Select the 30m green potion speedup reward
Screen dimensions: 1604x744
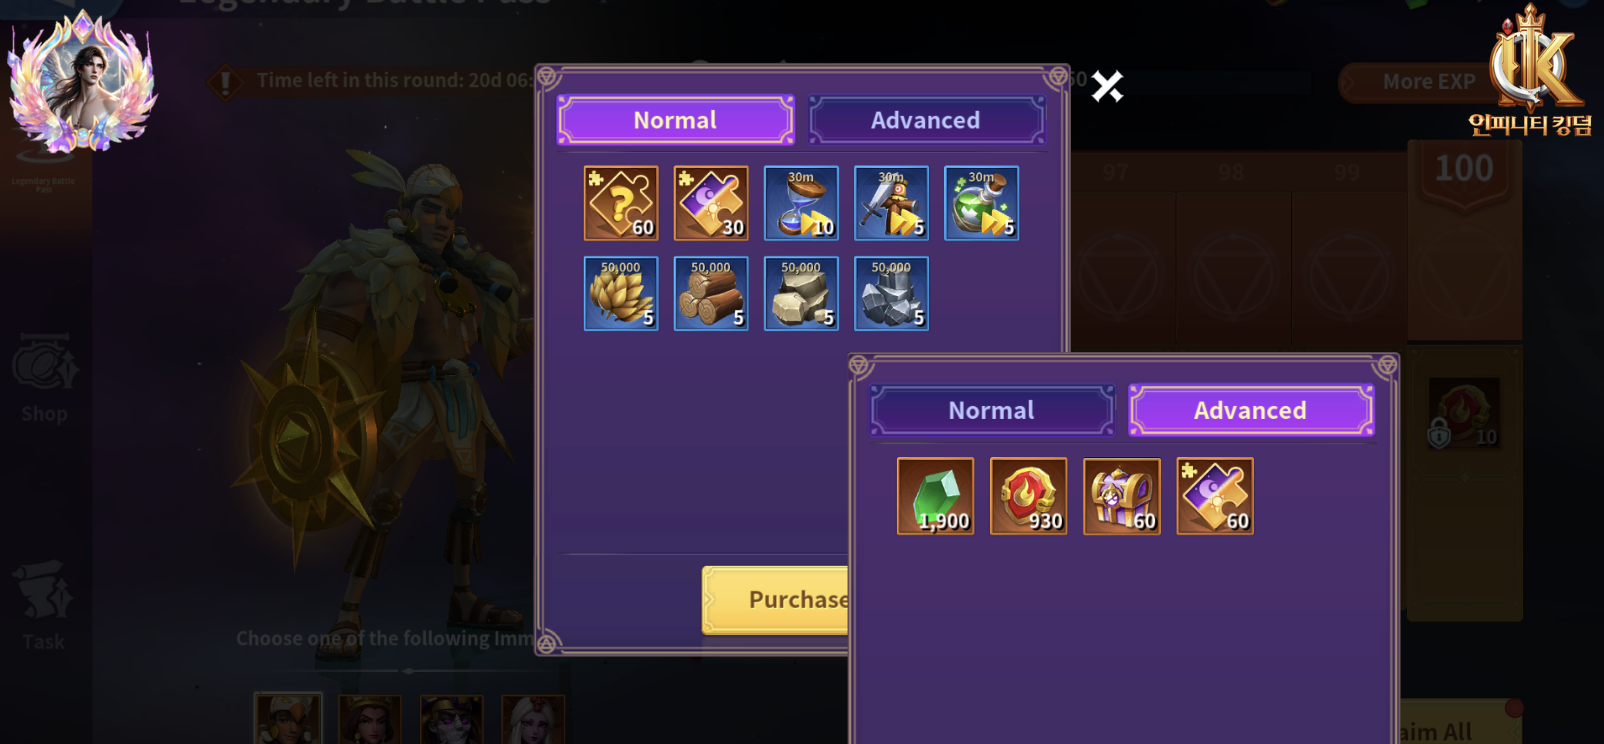981,203
